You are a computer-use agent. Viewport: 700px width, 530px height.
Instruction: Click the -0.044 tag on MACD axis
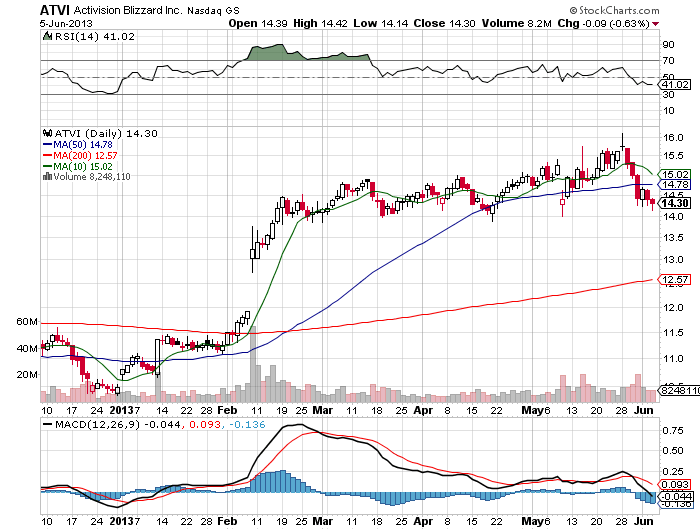[677, 496]
